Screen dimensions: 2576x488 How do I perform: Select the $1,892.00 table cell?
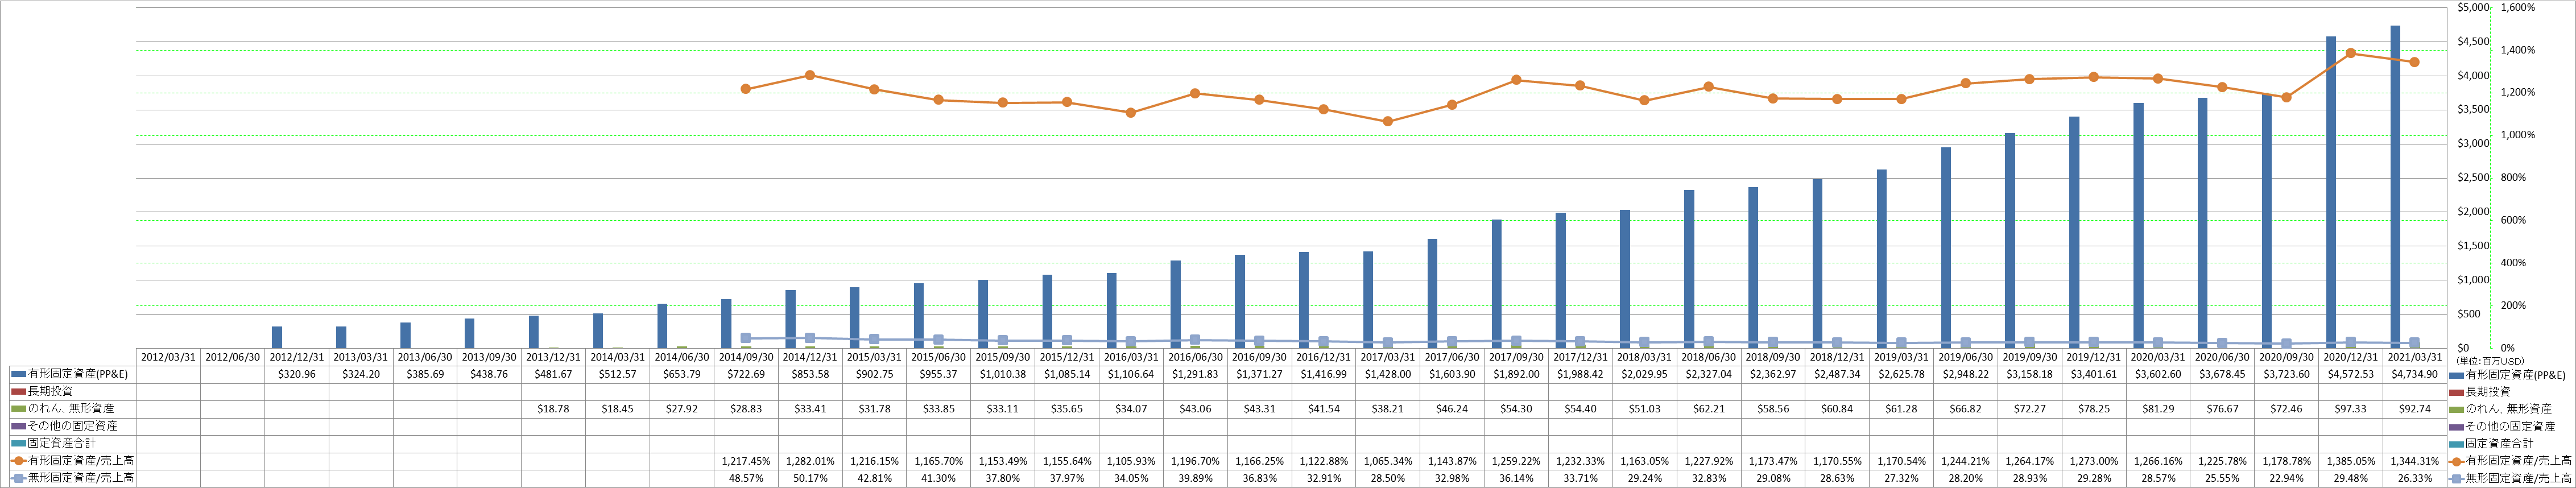click(1516, 374)
